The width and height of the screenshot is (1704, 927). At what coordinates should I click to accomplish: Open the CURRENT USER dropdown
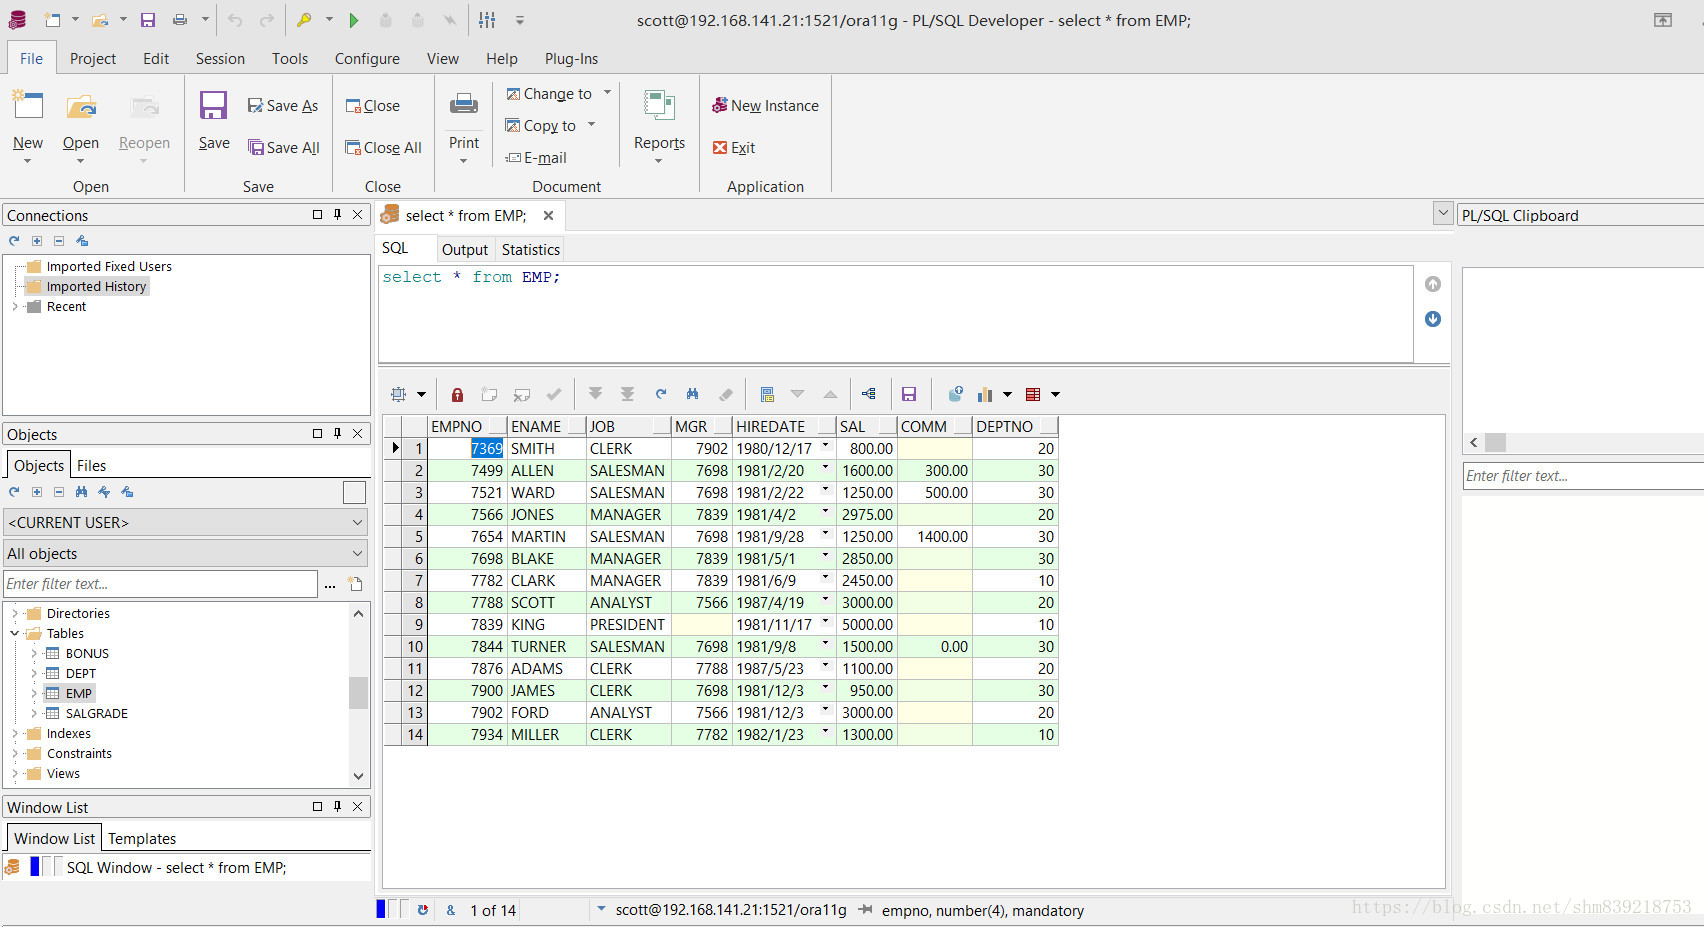coord(186,523)
